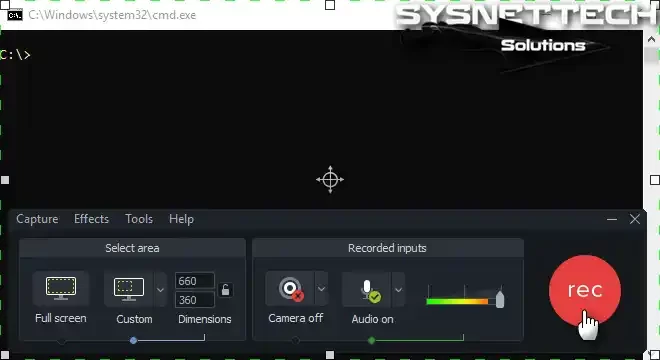Expand the camera options dropdown arrow
This screenshot has height=360, width=660.
point(321,289)
